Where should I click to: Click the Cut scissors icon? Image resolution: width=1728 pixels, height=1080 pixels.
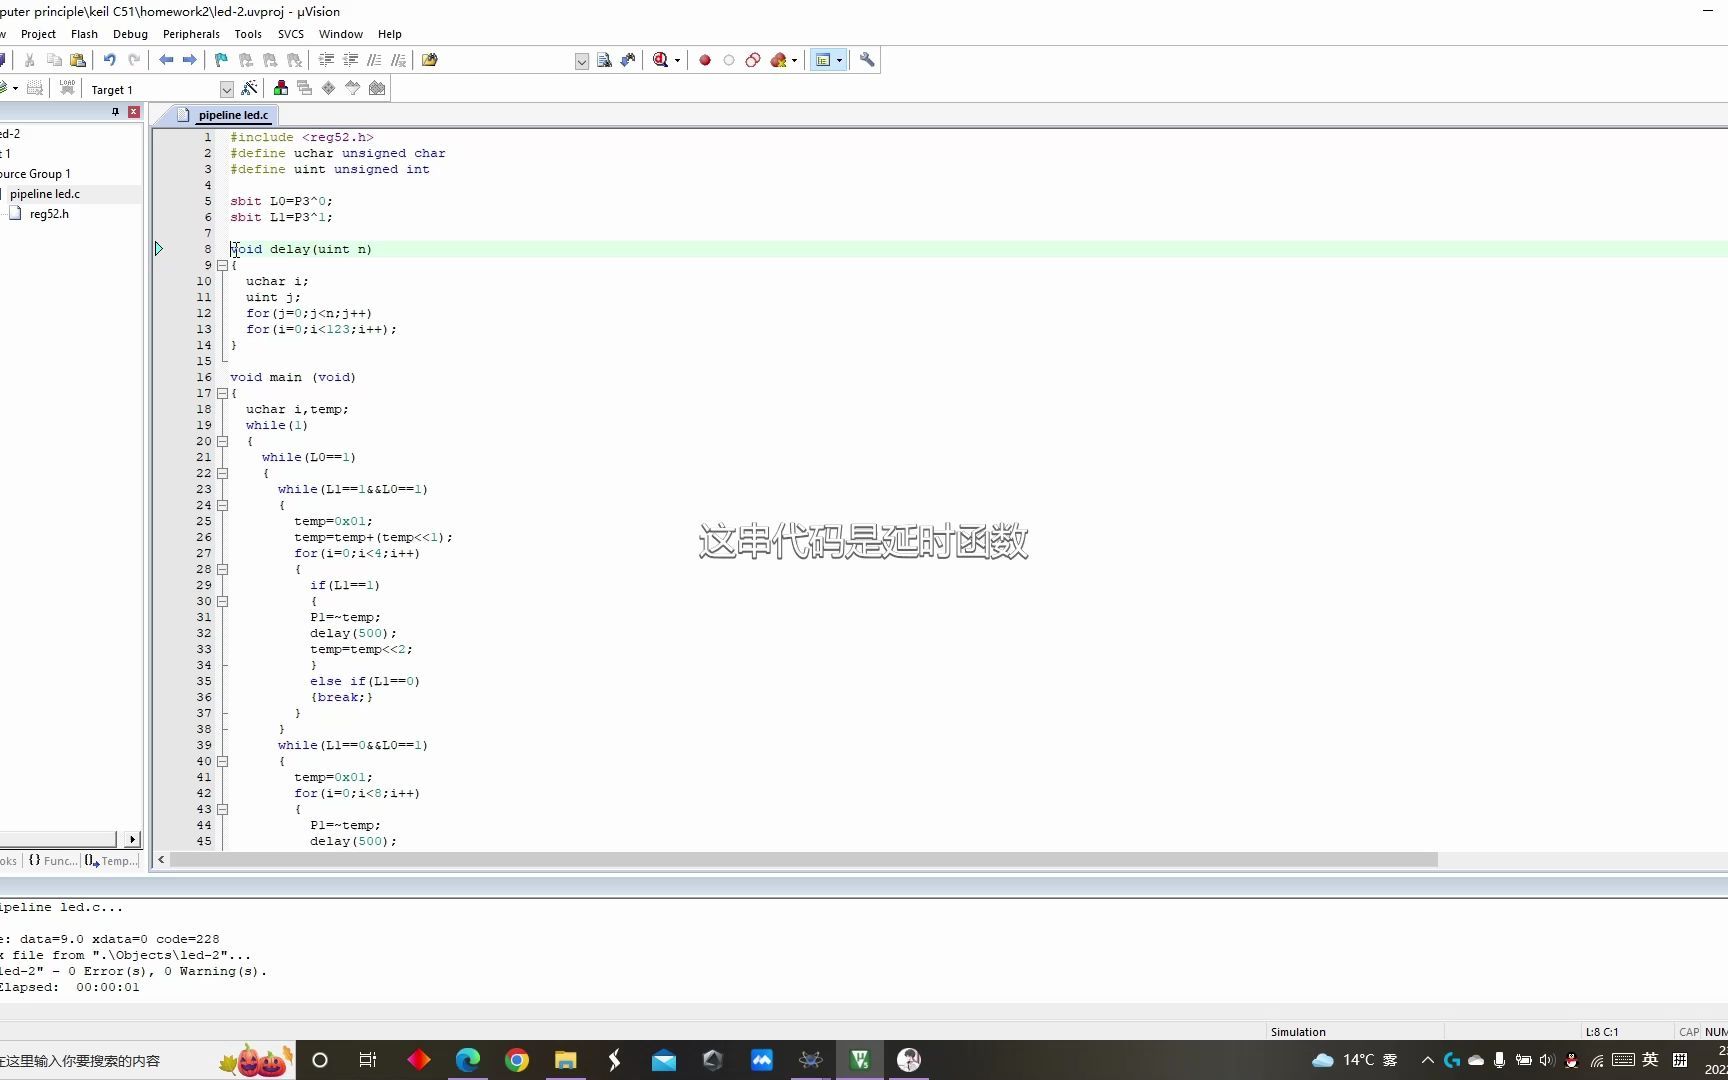pos(30,60)
